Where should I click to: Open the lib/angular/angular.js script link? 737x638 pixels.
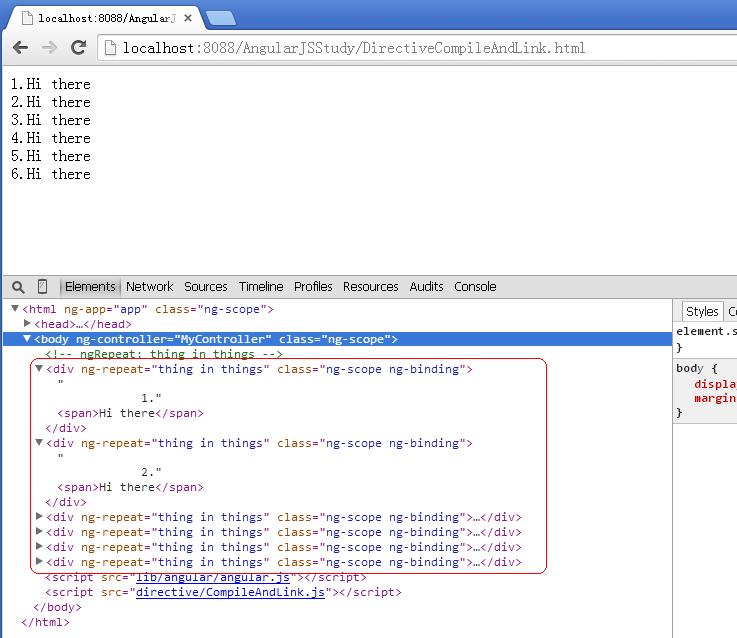[x=212, y=577]
